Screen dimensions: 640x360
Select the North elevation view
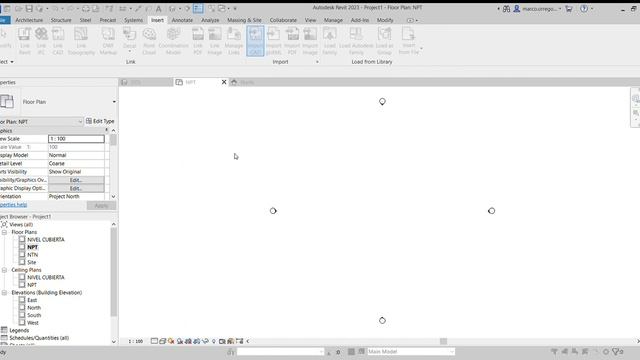tap(34, 308)
